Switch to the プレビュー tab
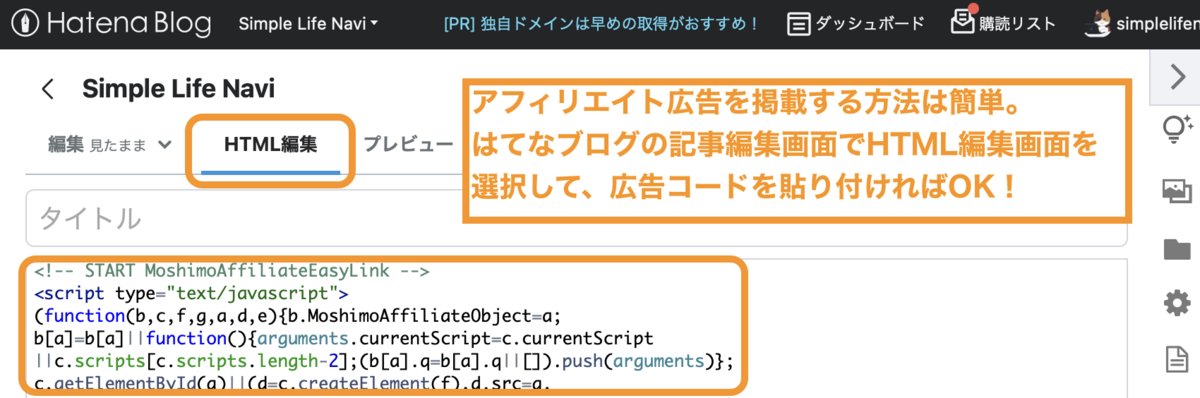 [408, 145]
